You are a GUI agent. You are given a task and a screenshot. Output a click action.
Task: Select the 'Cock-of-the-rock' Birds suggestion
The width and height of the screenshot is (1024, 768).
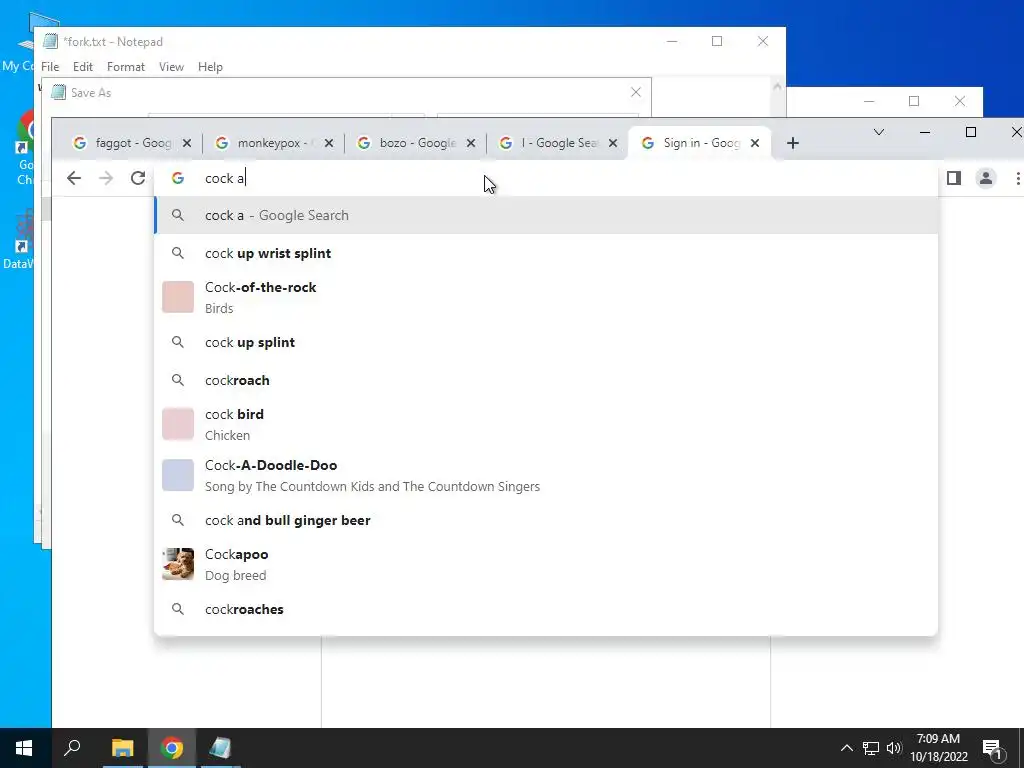point(546,298)
